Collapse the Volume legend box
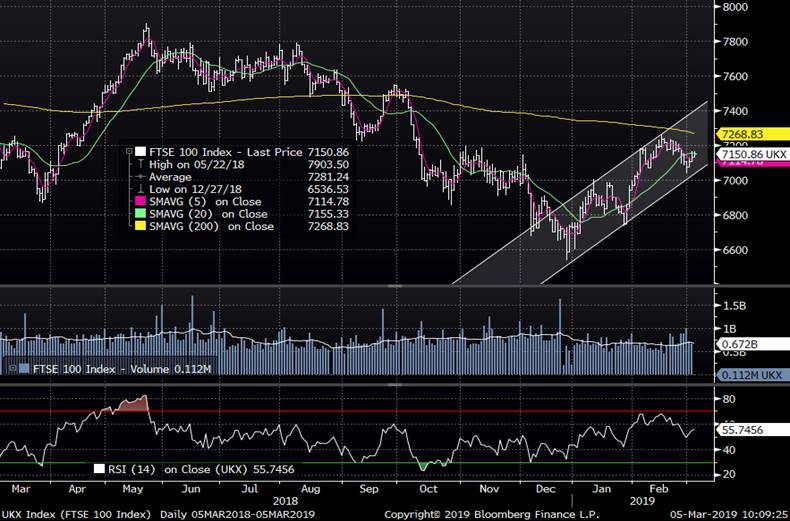 click(x=13, y=368)
